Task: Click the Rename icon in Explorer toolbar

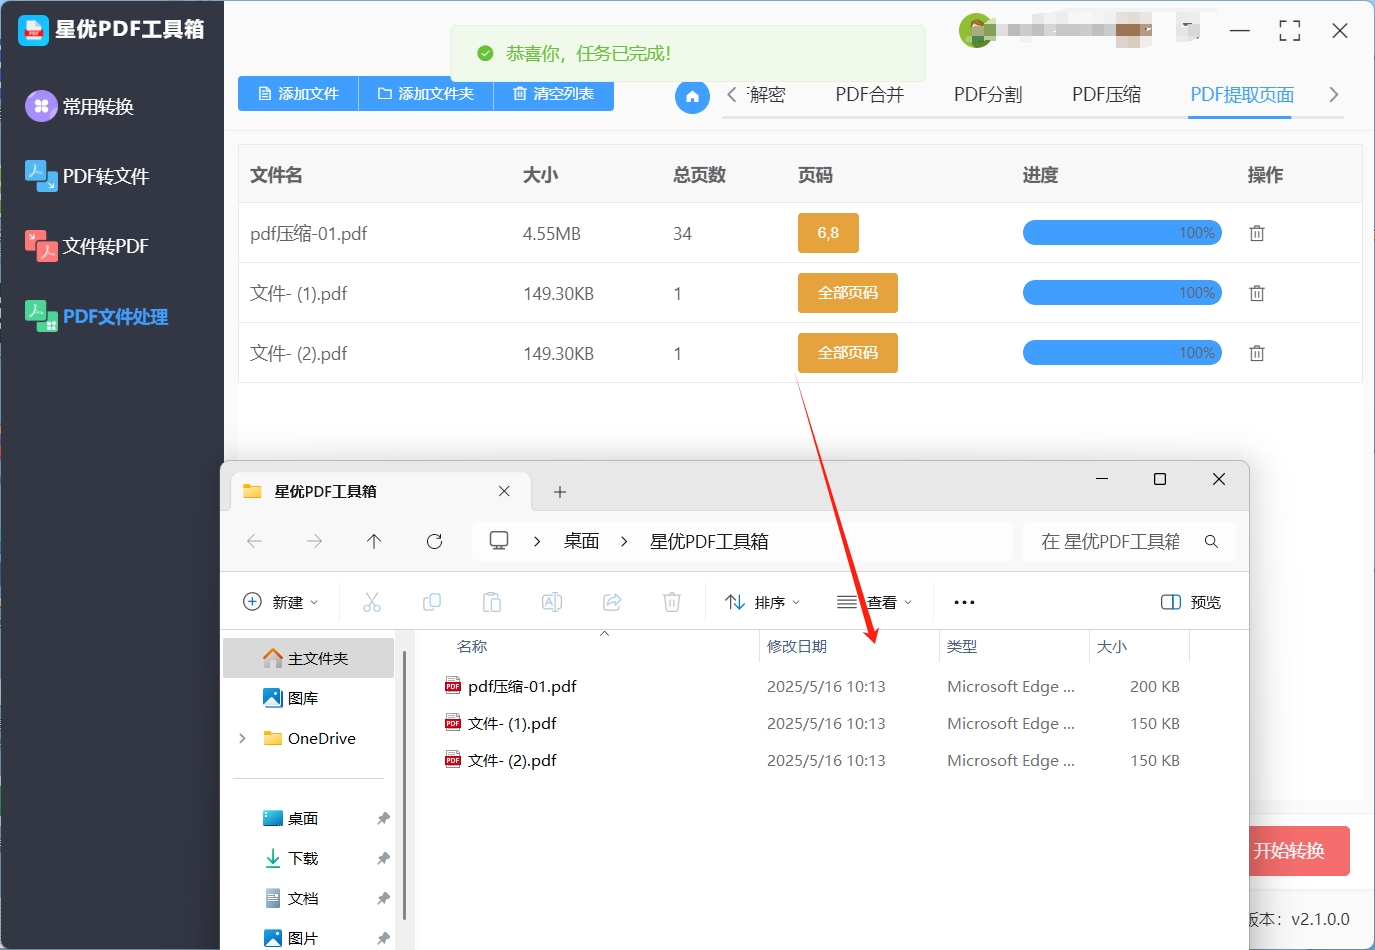Action: coord(552,602)
